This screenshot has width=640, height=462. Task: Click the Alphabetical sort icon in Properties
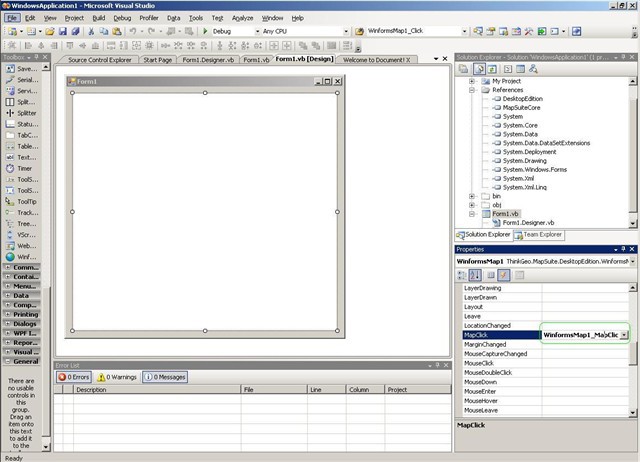coord(476,274)
